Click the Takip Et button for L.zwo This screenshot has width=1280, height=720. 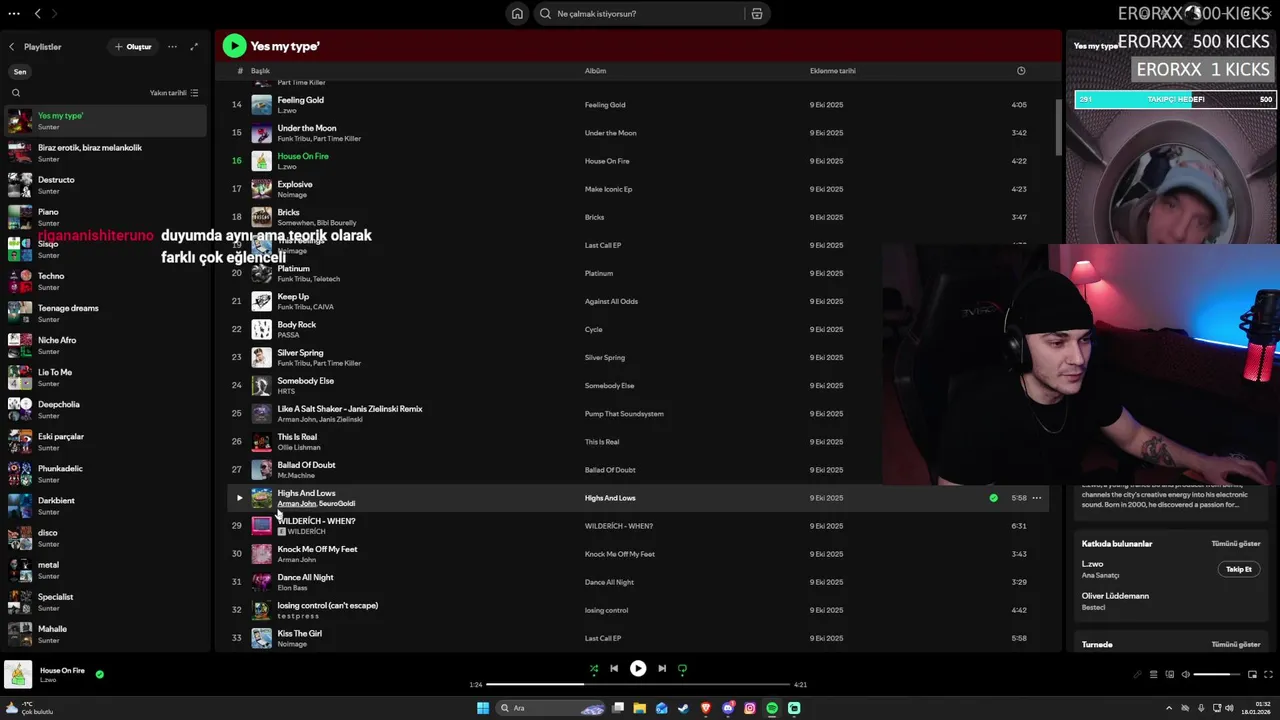tap(1239, 569)
